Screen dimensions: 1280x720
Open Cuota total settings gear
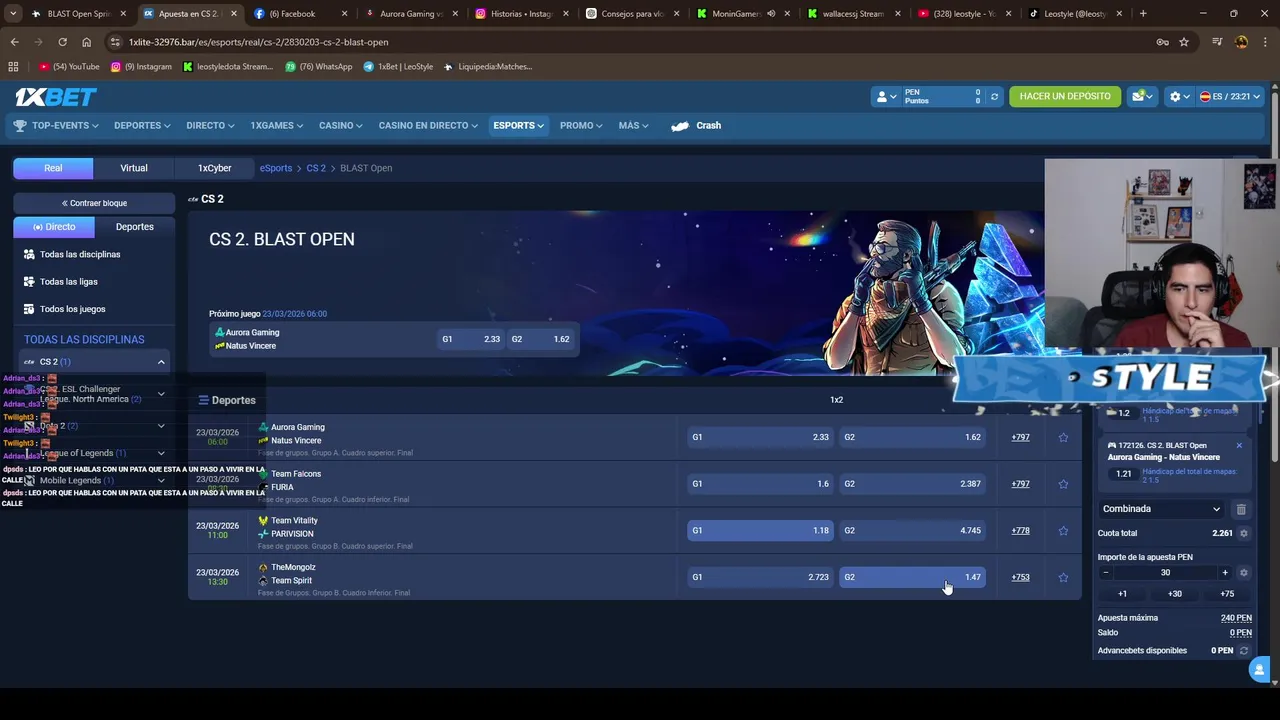point(1244,533)
